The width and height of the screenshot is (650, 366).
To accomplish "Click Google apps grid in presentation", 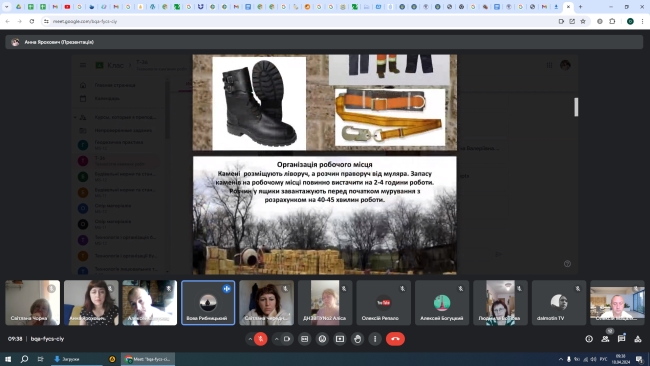I will [x=549, y=65].
